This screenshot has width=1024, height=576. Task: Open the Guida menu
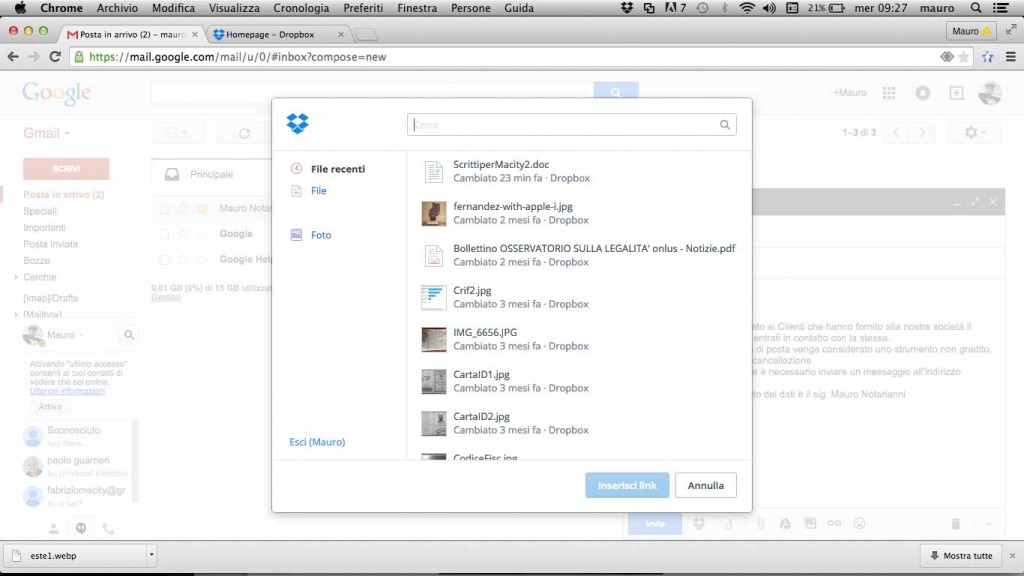pos(519,8)
